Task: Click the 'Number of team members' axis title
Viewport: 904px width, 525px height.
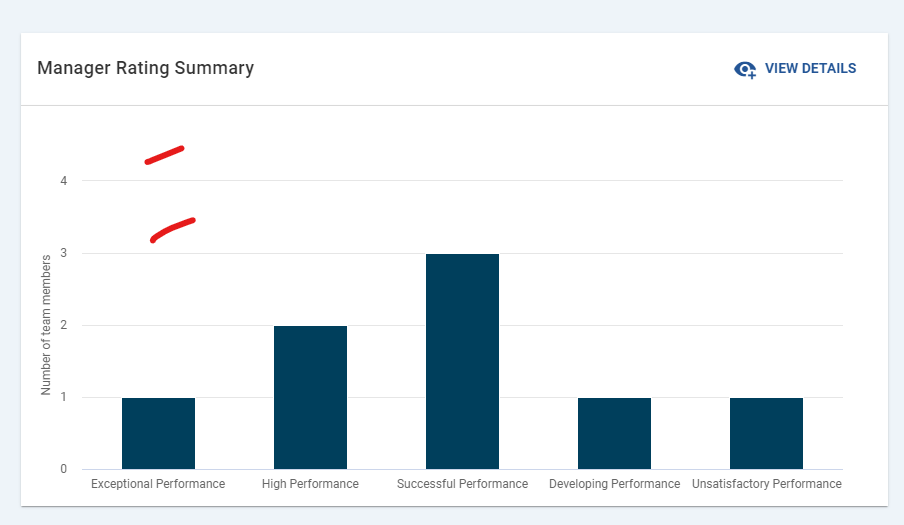Action: (46, 325)
